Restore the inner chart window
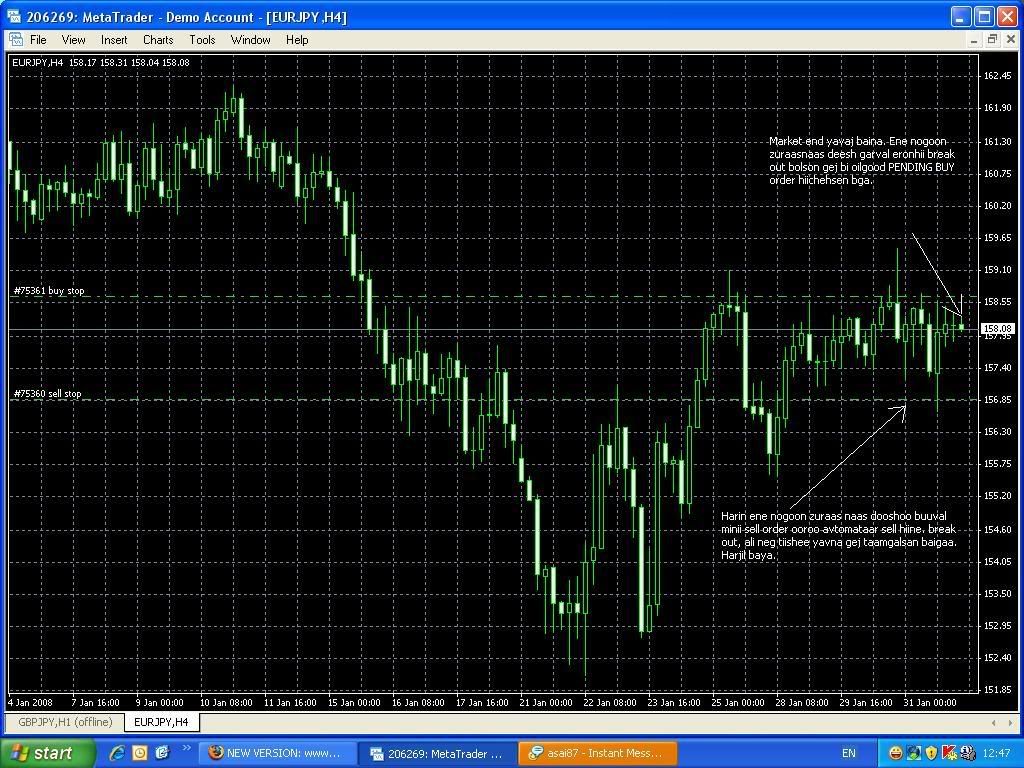The image size is (1024, 768). point(992,40)
